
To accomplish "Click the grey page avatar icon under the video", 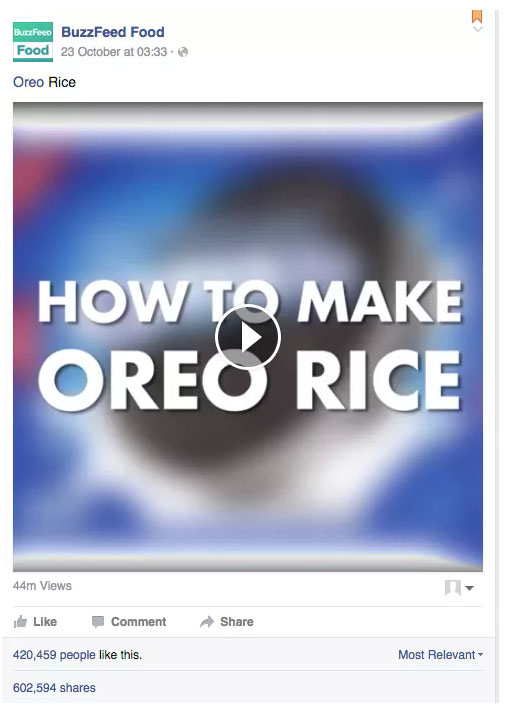I will coord(453,588).
